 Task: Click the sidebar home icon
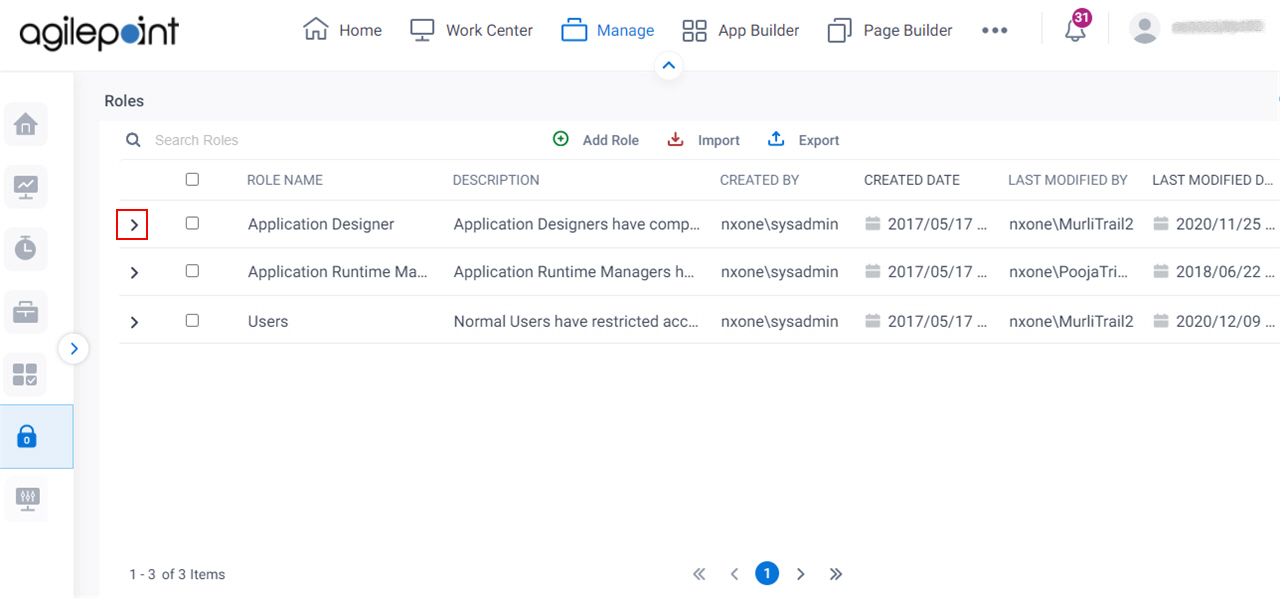(26, 124)
